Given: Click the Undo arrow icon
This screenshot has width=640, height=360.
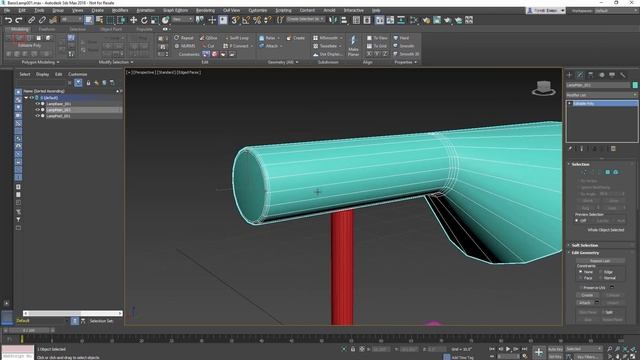Looking at the screenshot, I should [x=8, y=20].
